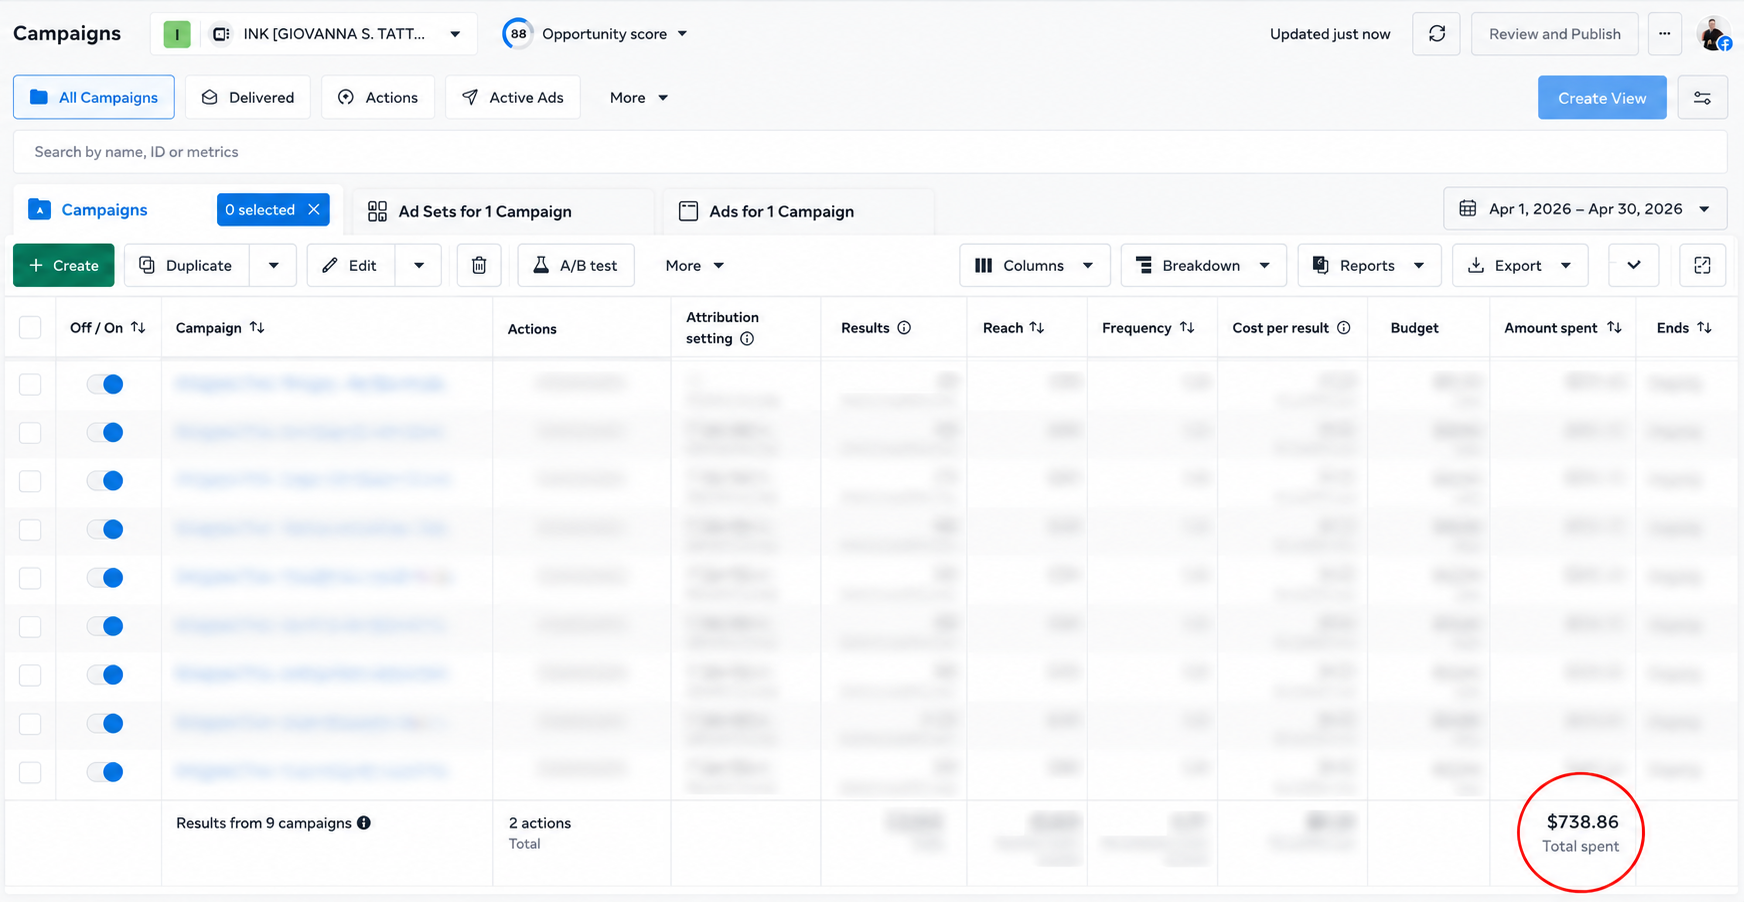The width and height of the screenshot is (1744, 902).
Task: Sort by Off / On arrows
Action: [138, 328]
